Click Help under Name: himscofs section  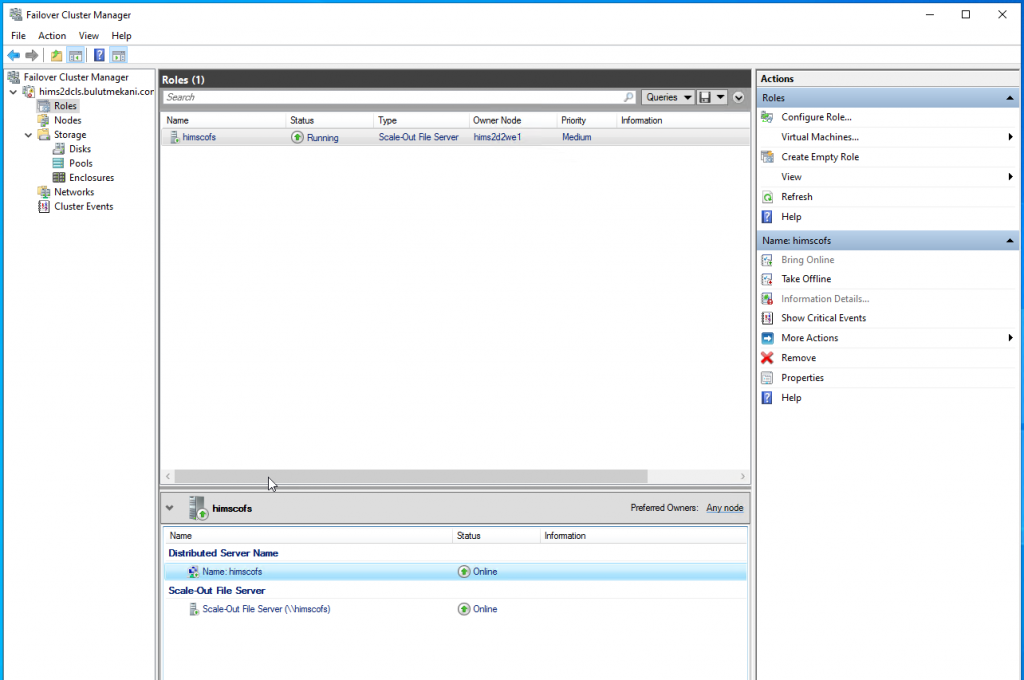coord(791,398)
